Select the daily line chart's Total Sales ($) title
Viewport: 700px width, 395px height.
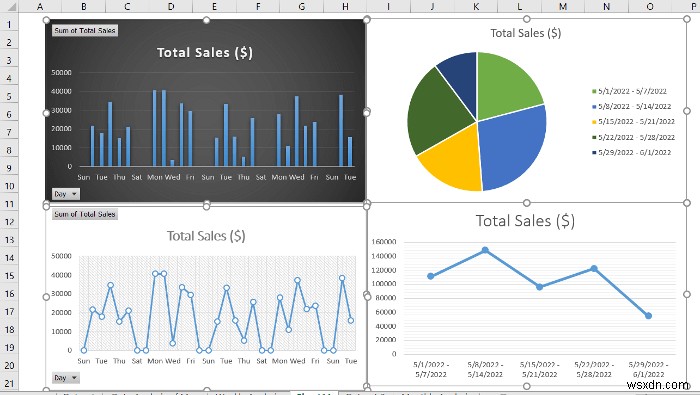pyautogui.click(x=206, y=236)
